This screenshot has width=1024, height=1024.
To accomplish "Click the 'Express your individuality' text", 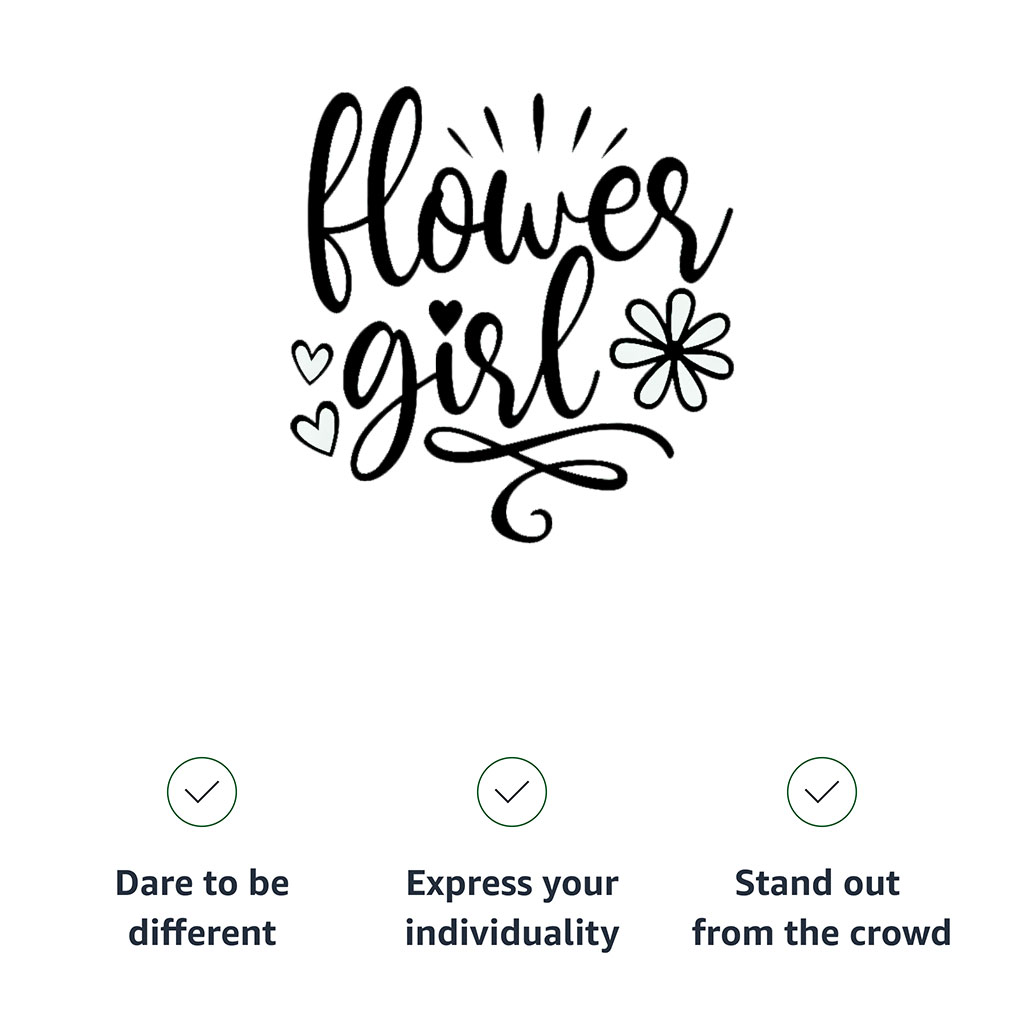I will [x=512, y=908].
